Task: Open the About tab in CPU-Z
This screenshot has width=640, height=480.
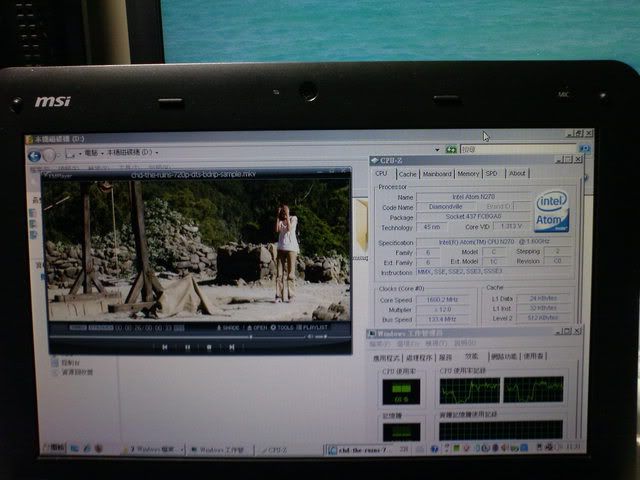Action: [x=517, y=173]
